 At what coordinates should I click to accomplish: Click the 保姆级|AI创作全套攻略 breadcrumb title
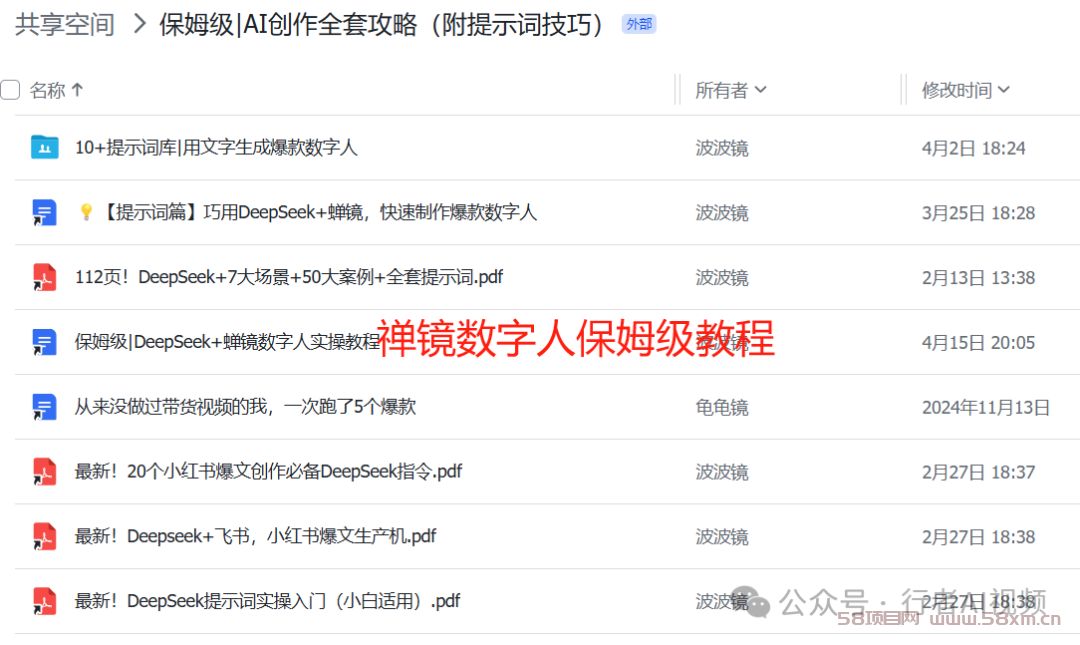(381, 25)
